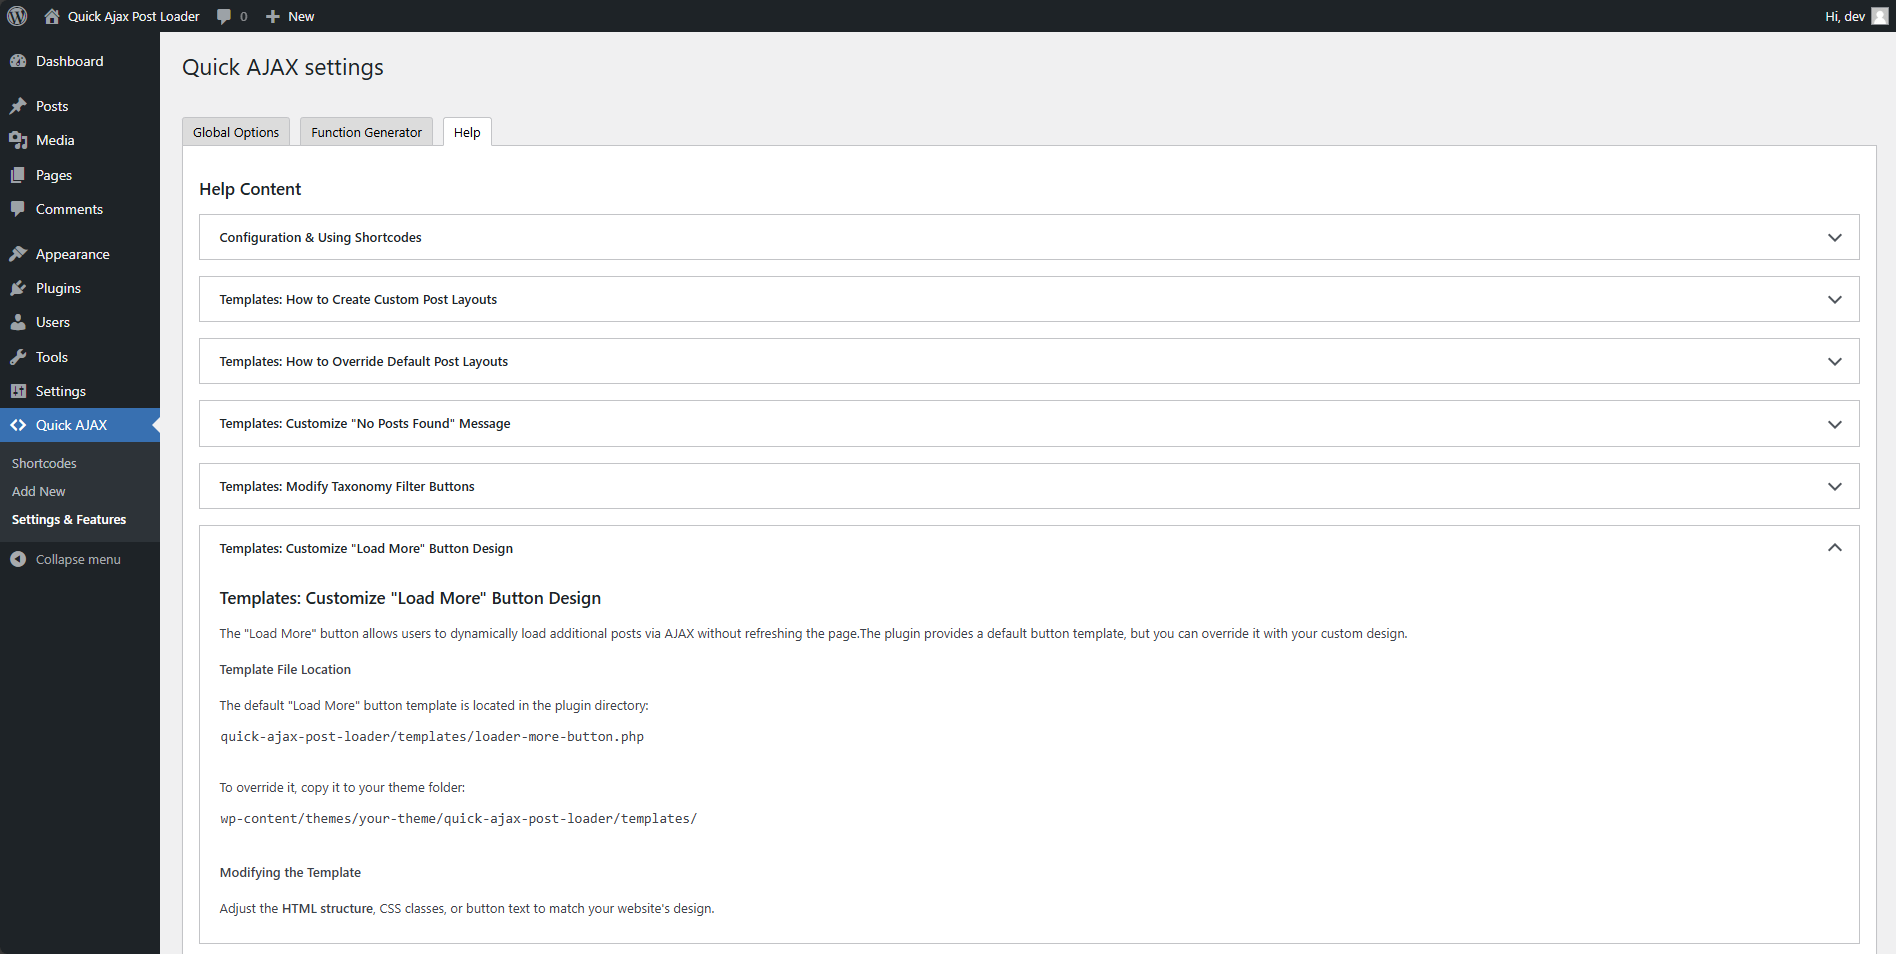Open Shortcodes submenu item
1896x954 pixels.
coord(44,464)
